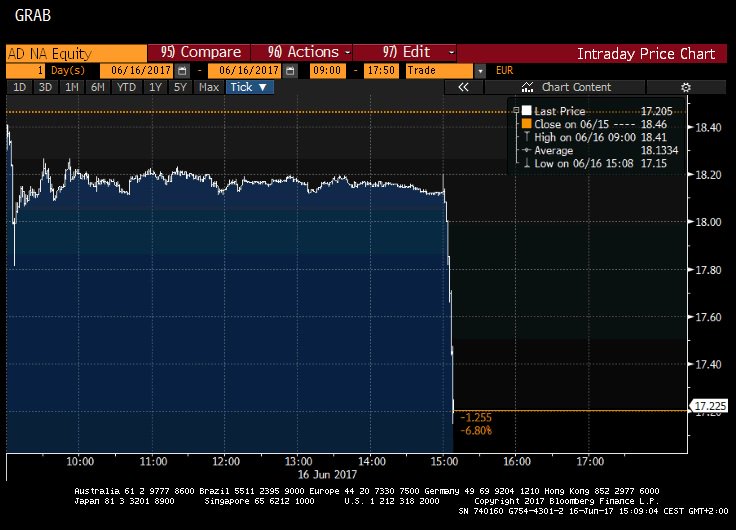Click the 09:00 start time field
This screenshot has width=736, height=530.
coord(327,71)
